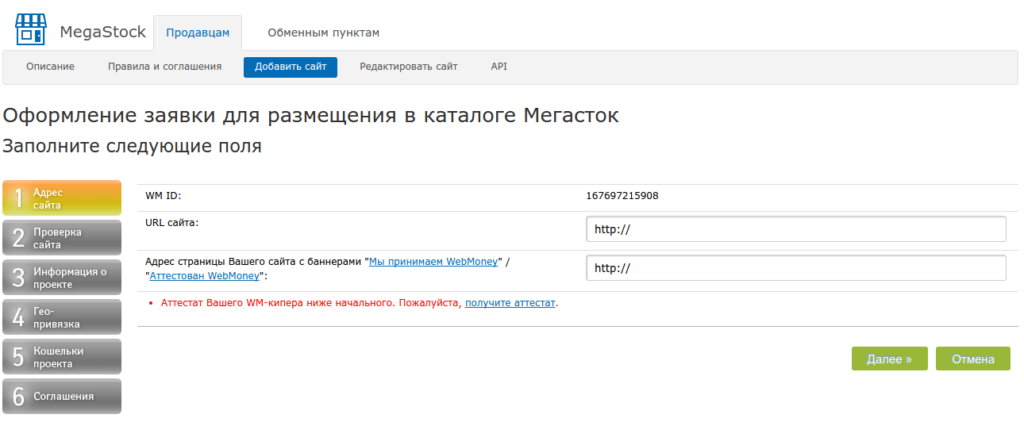
Task: Open the Аттестован WebMoney link
Action: (x=206, y=276)
